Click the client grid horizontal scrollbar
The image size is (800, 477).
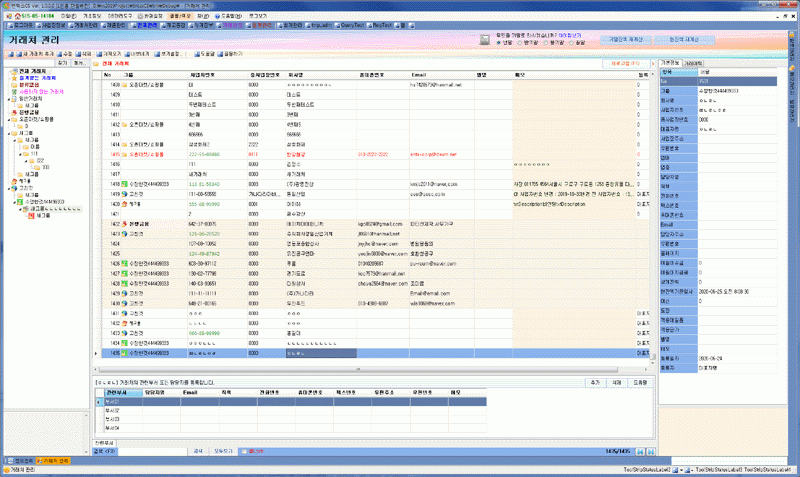click(x=358, y=369)
